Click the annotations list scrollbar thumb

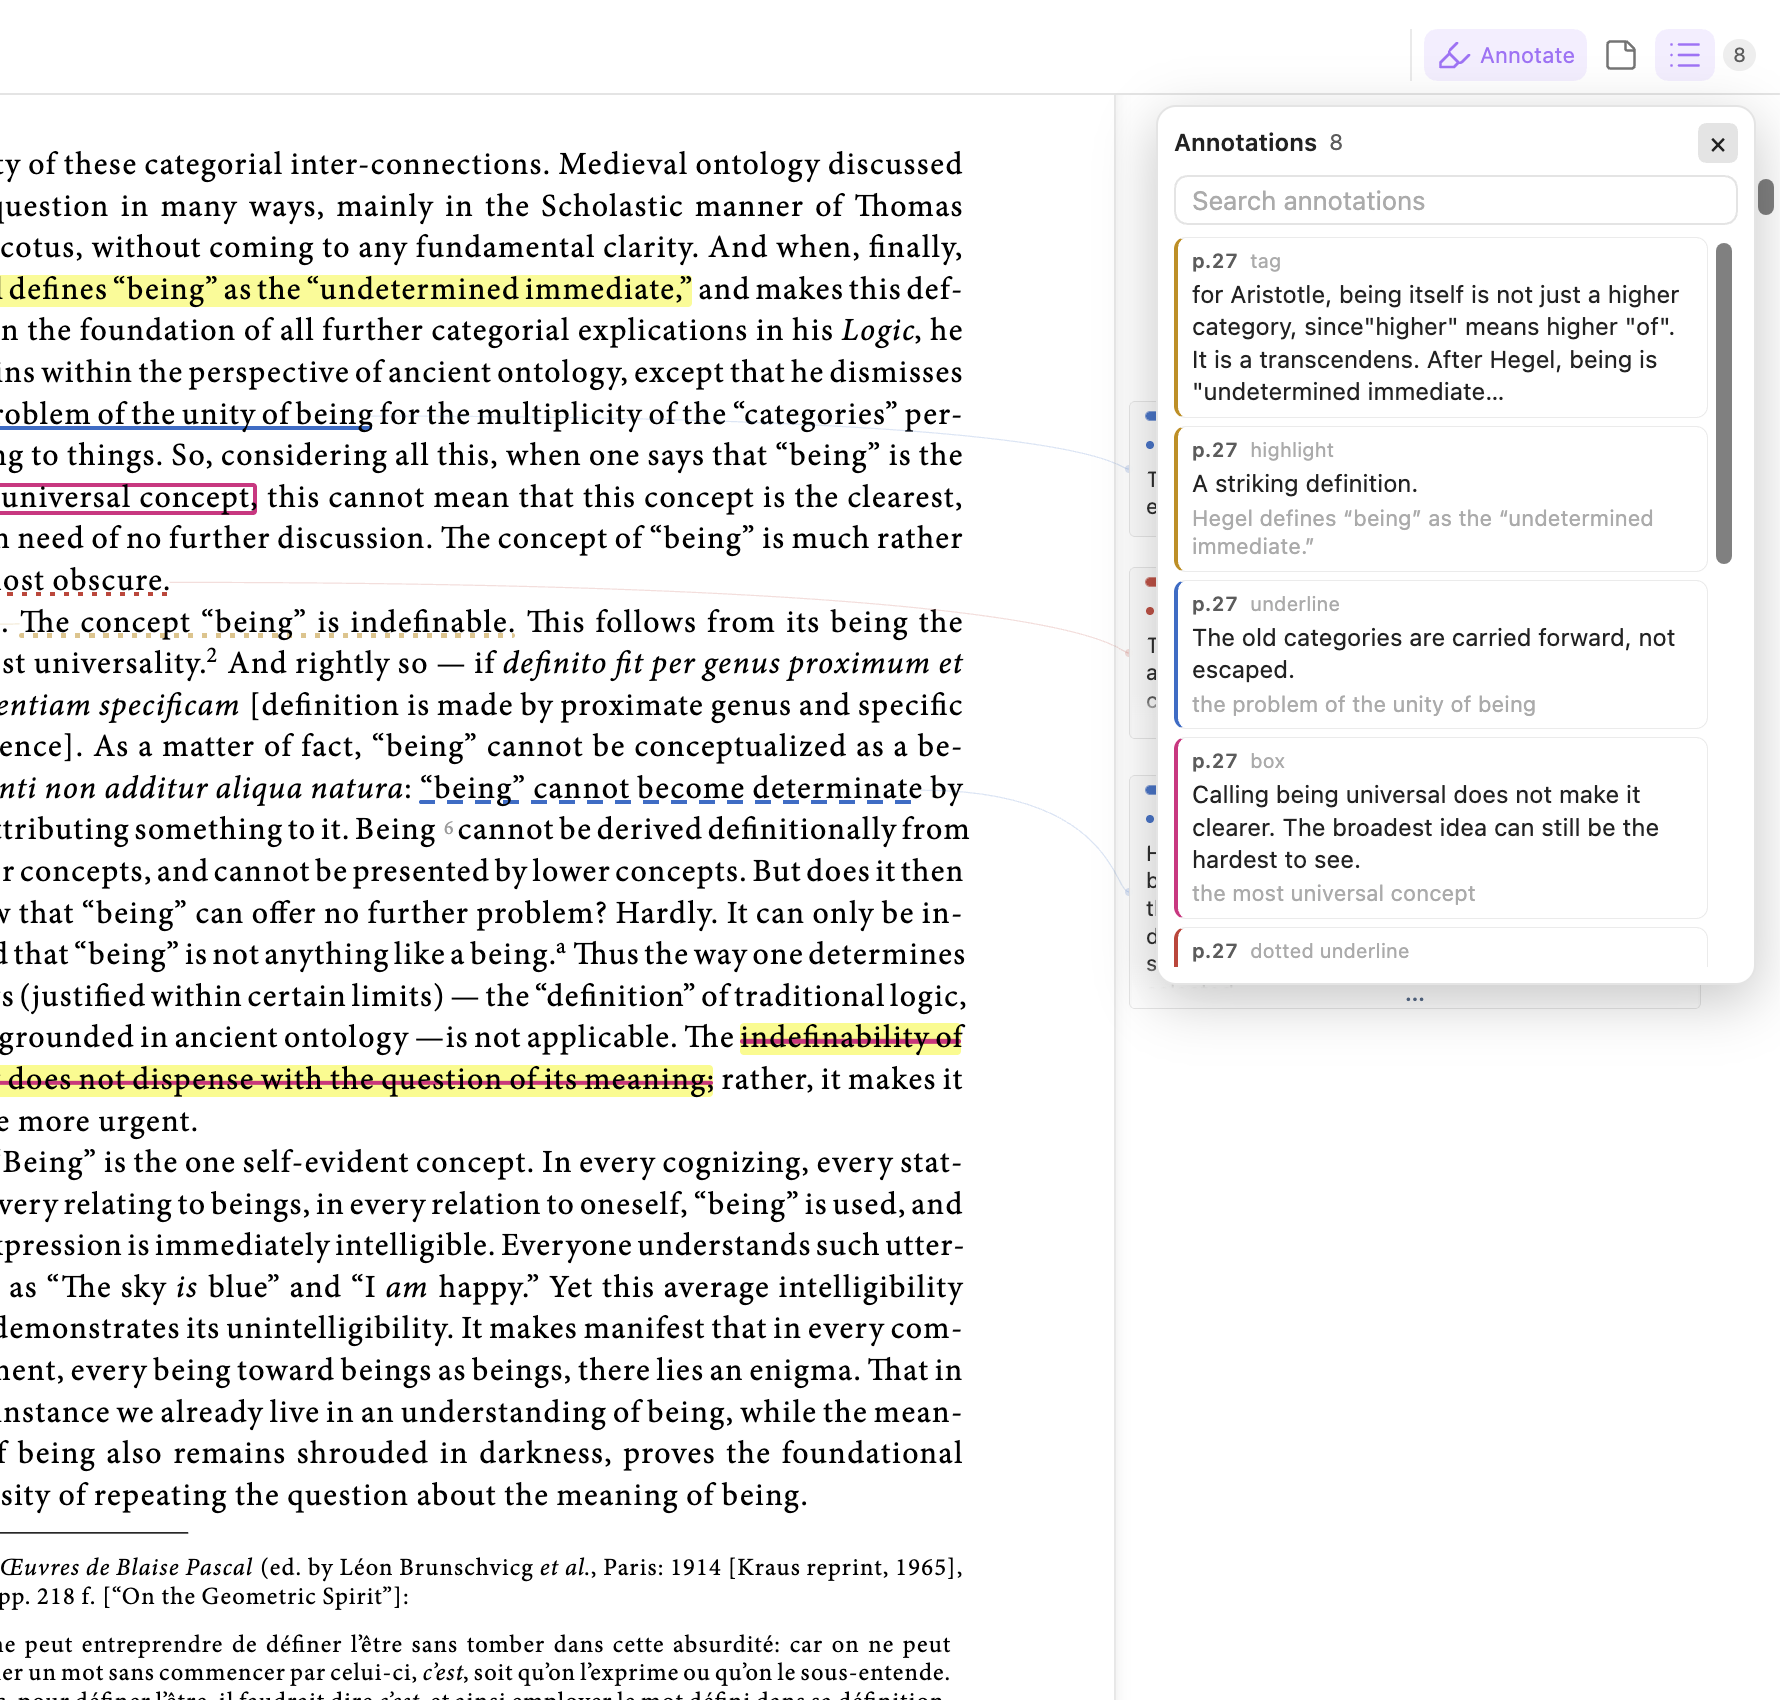click(1723, 403)
